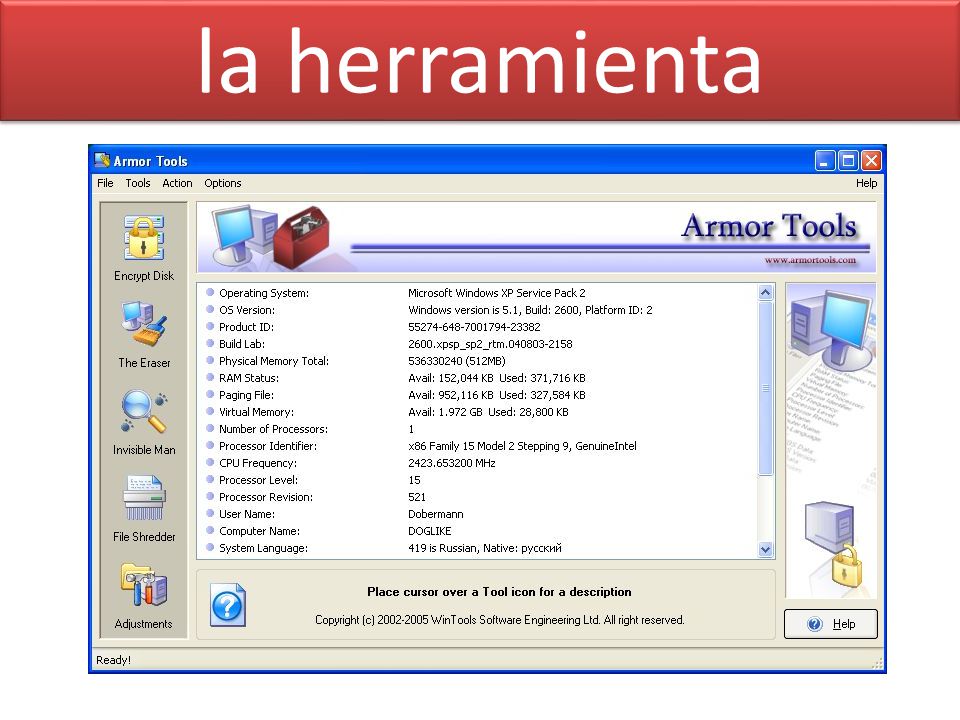Click the red toolbox banner image
Screen dimensions: 960x720
(301, 238)
